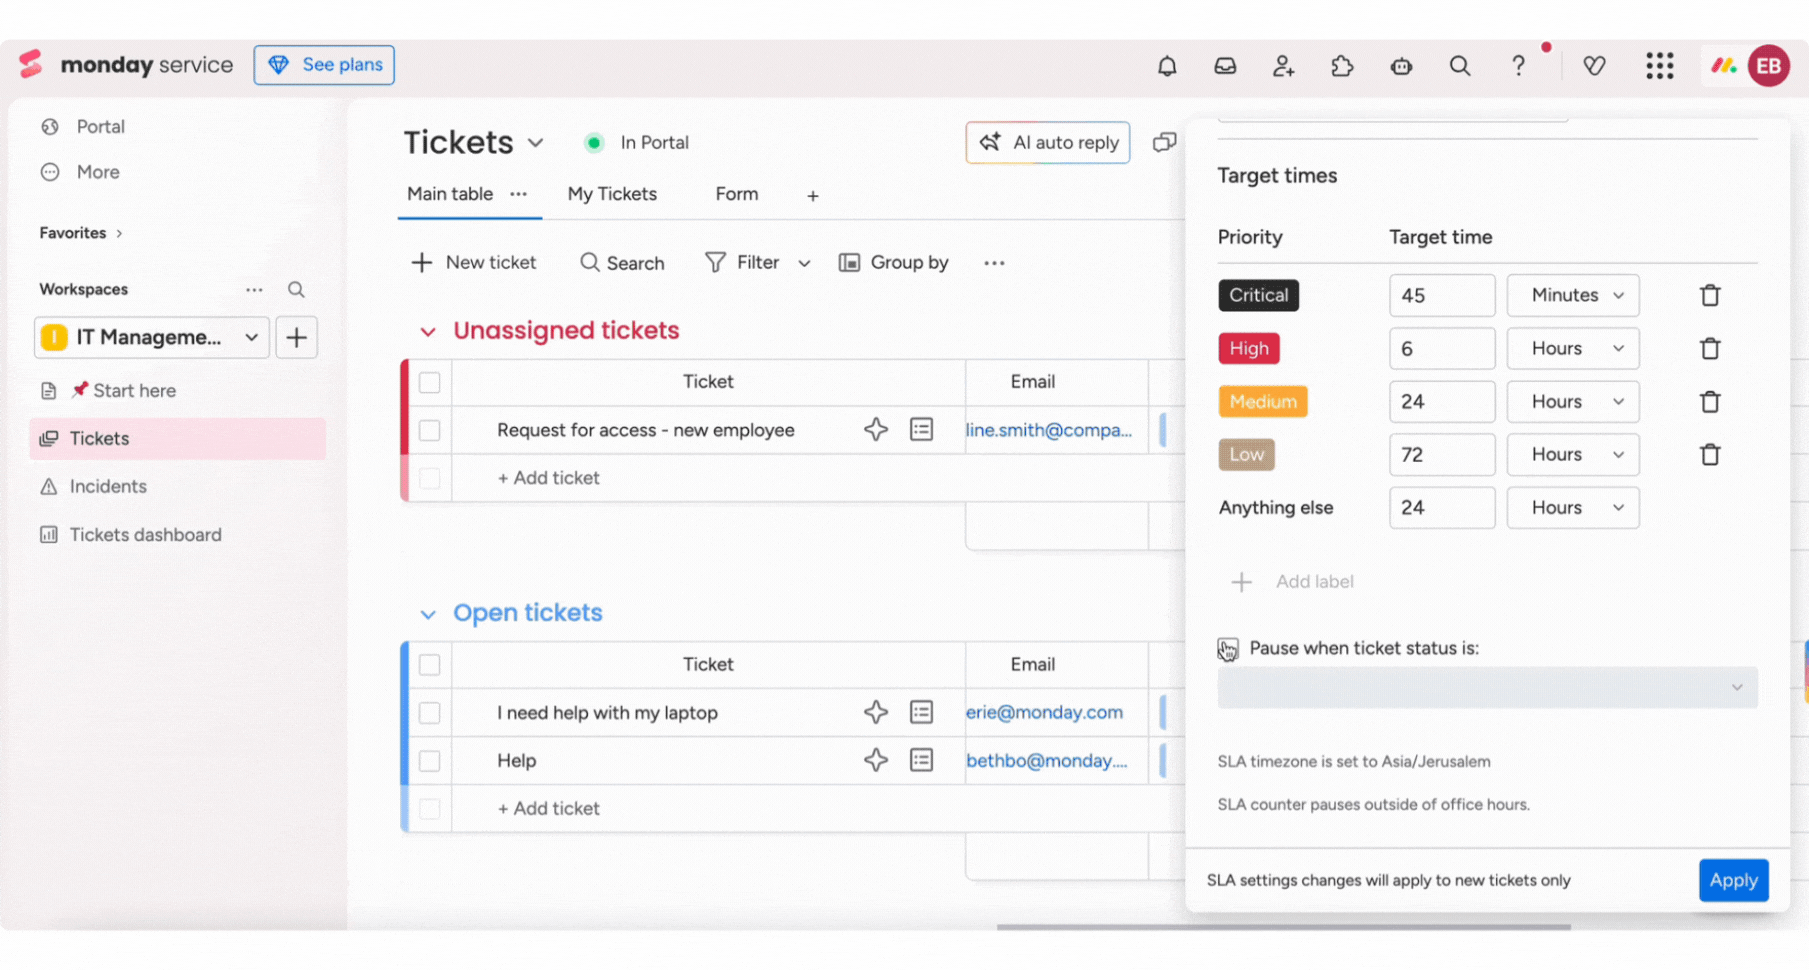The width and height of the screenshot is (1809, 970).
Task: Open the notifications bell
Action: (x=1167, y=66)
